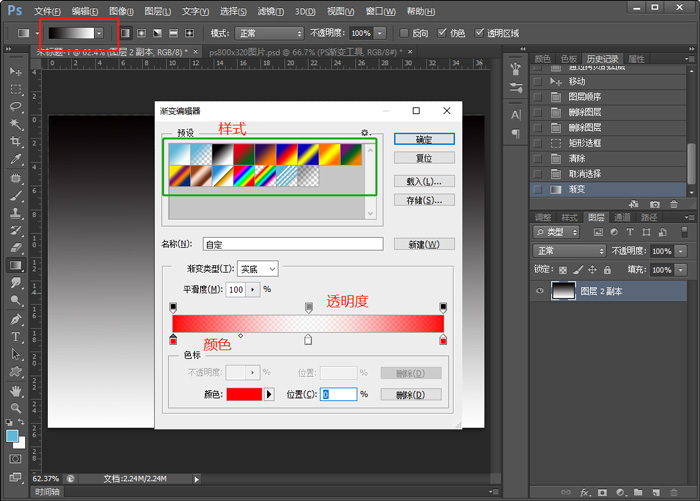Open the 渐变类型 dropdown
700x501 pixels.
[x=258, y=269]
